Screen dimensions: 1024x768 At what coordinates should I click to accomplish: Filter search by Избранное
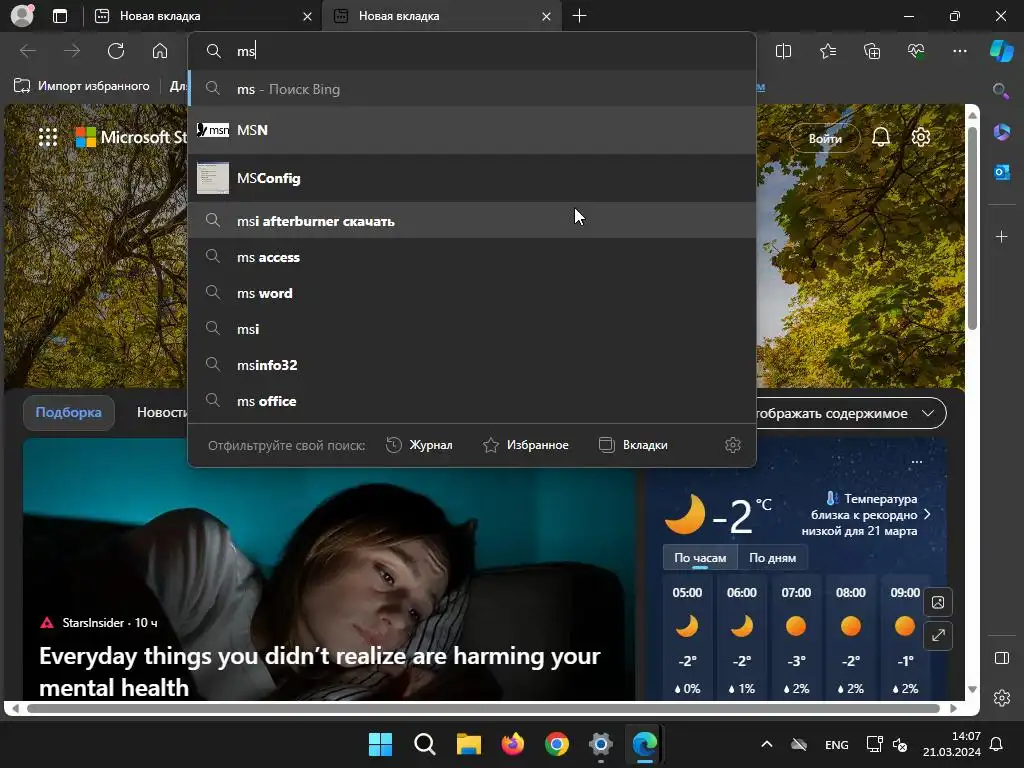pyautogui.click(x=526, y=445)
